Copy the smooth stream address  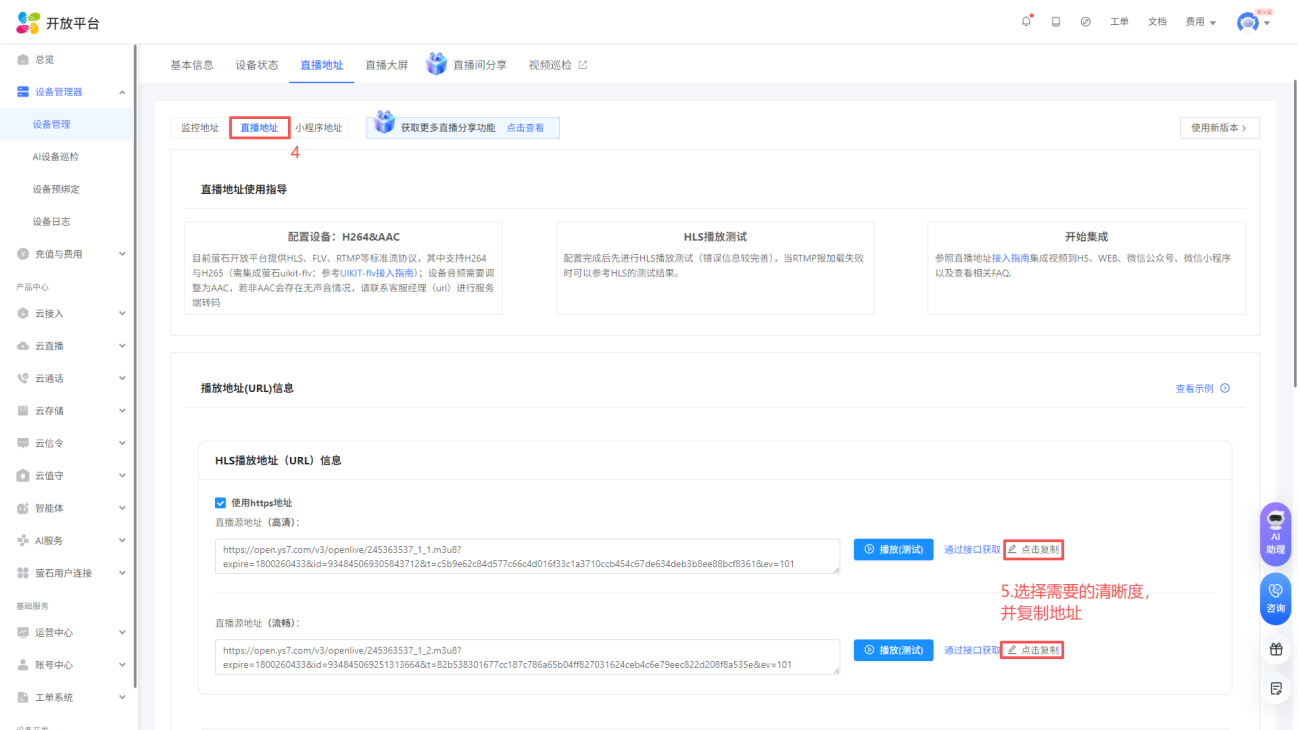tap(1033, 650)
